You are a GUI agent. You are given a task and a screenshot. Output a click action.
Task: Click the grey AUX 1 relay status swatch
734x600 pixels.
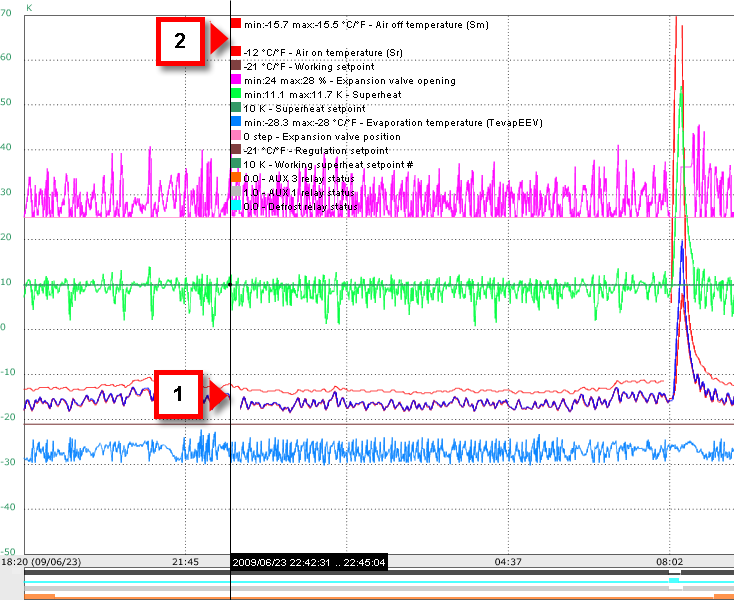coord(236,192)
